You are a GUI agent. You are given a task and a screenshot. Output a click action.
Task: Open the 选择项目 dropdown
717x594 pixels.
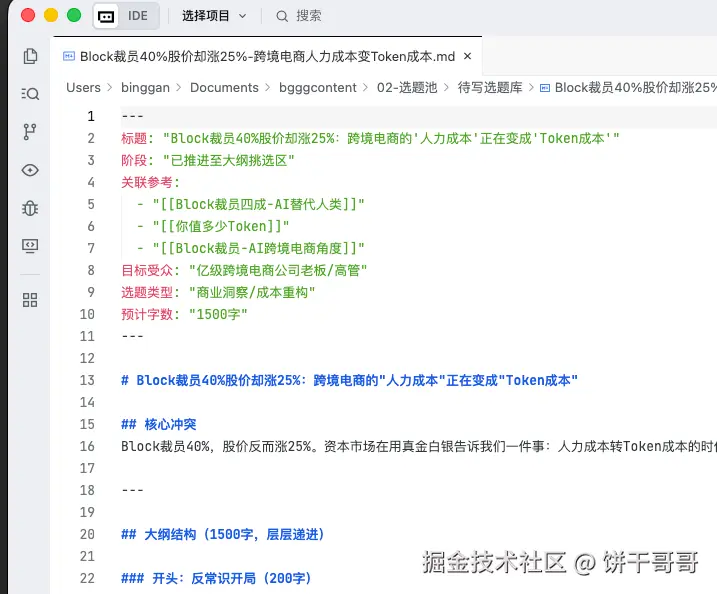[214, 16]
